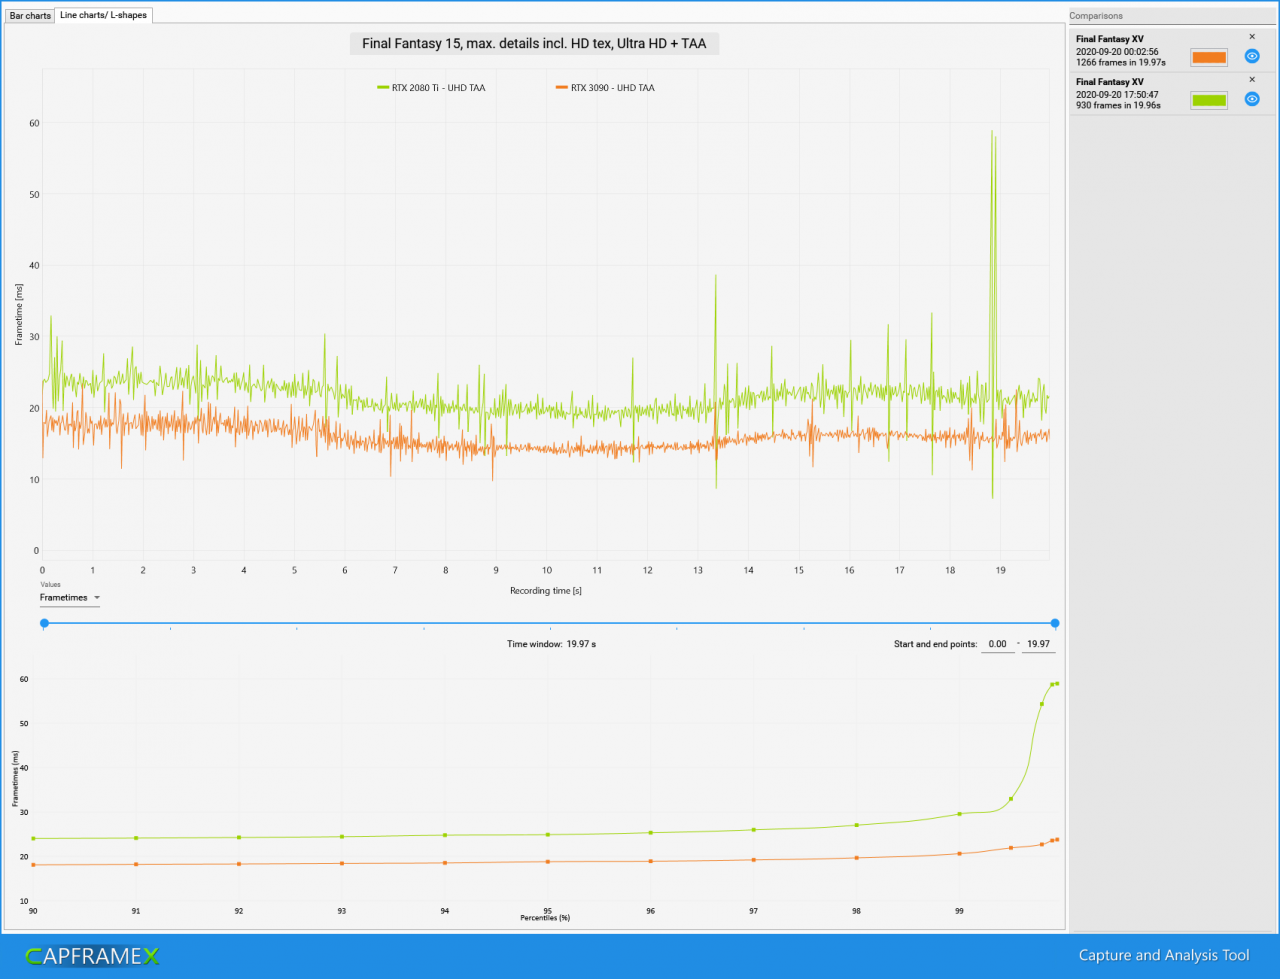Toggle visibility of green RTX 2080 Ti record
Viewport: 1280px width, 979px height.
pos(1251,99)
